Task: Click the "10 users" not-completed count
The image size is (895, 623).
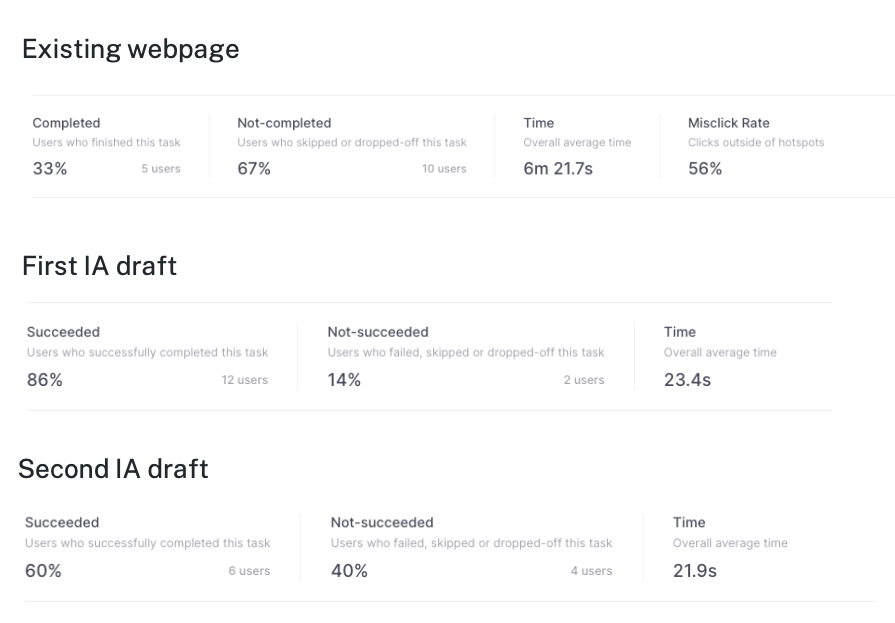Action: pos(444,169)
